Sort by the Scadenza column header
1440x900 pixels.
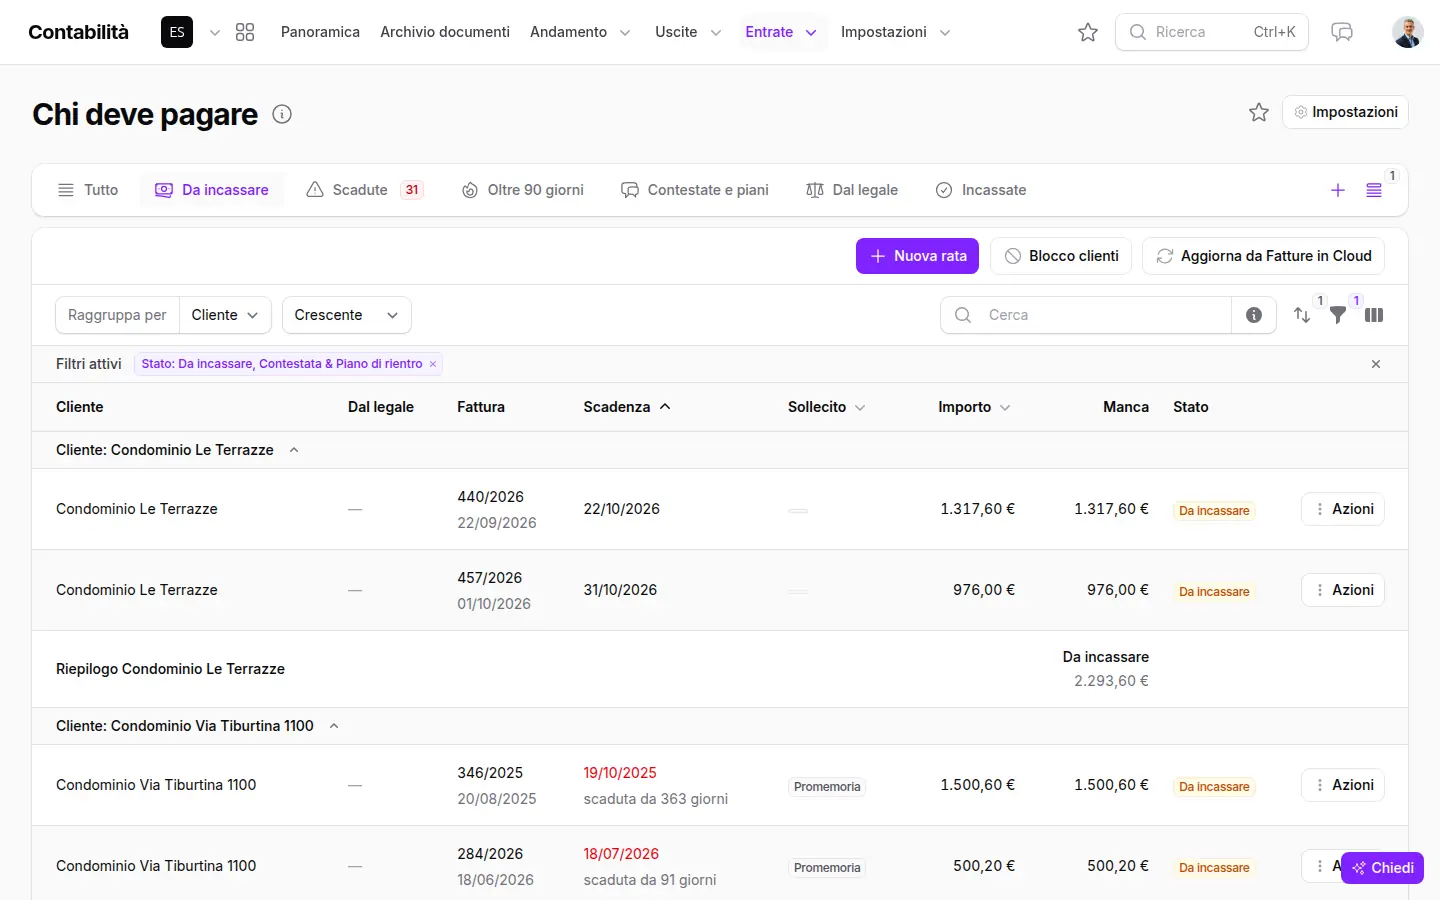coord(627,407)
